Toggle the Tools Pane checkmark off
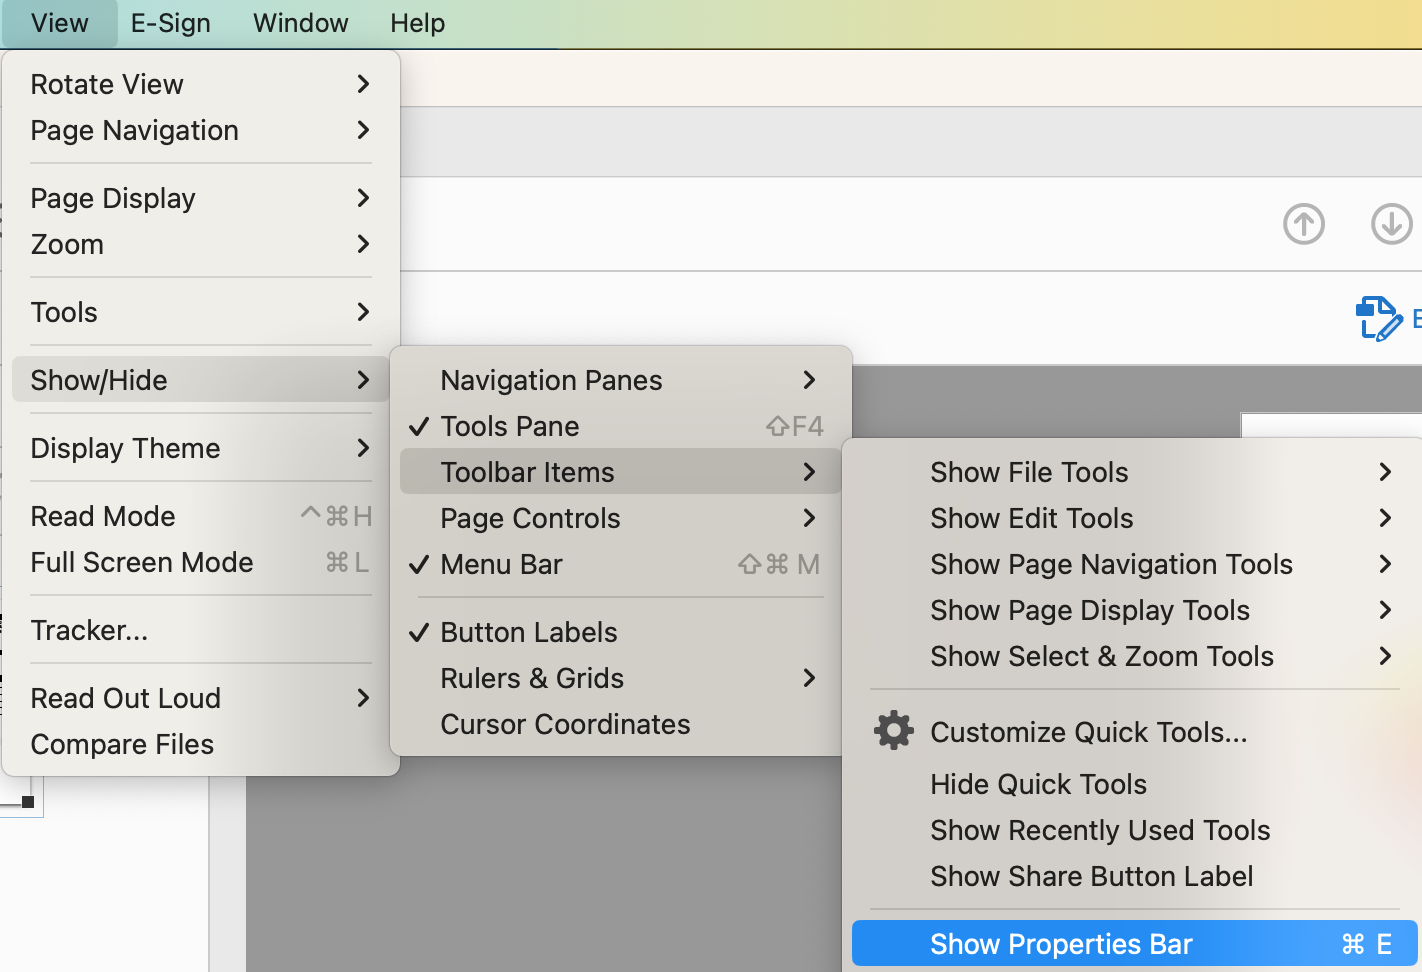1422x972 pixels. 510,426
